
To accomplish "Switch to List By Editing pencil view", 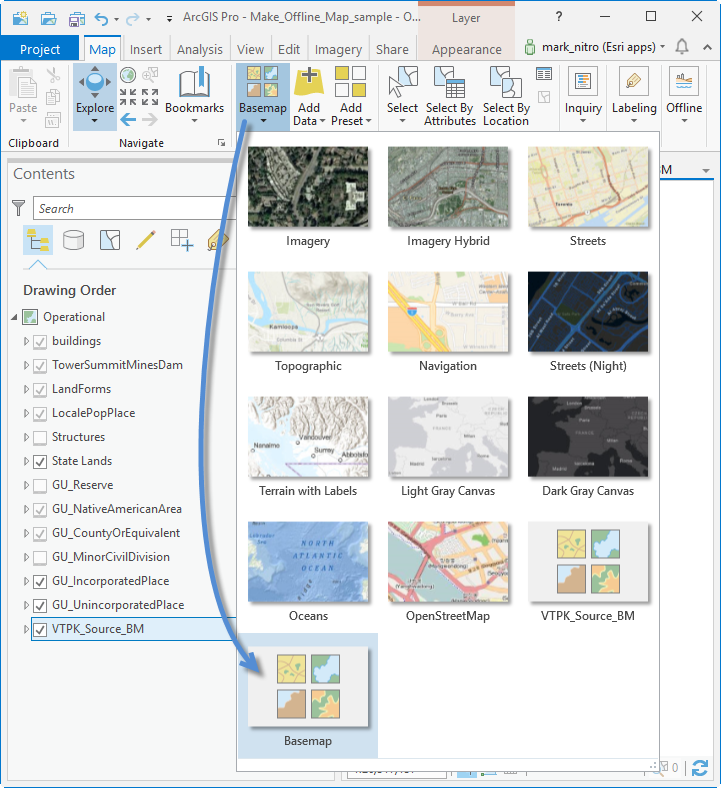I will (x=145, y=240).
